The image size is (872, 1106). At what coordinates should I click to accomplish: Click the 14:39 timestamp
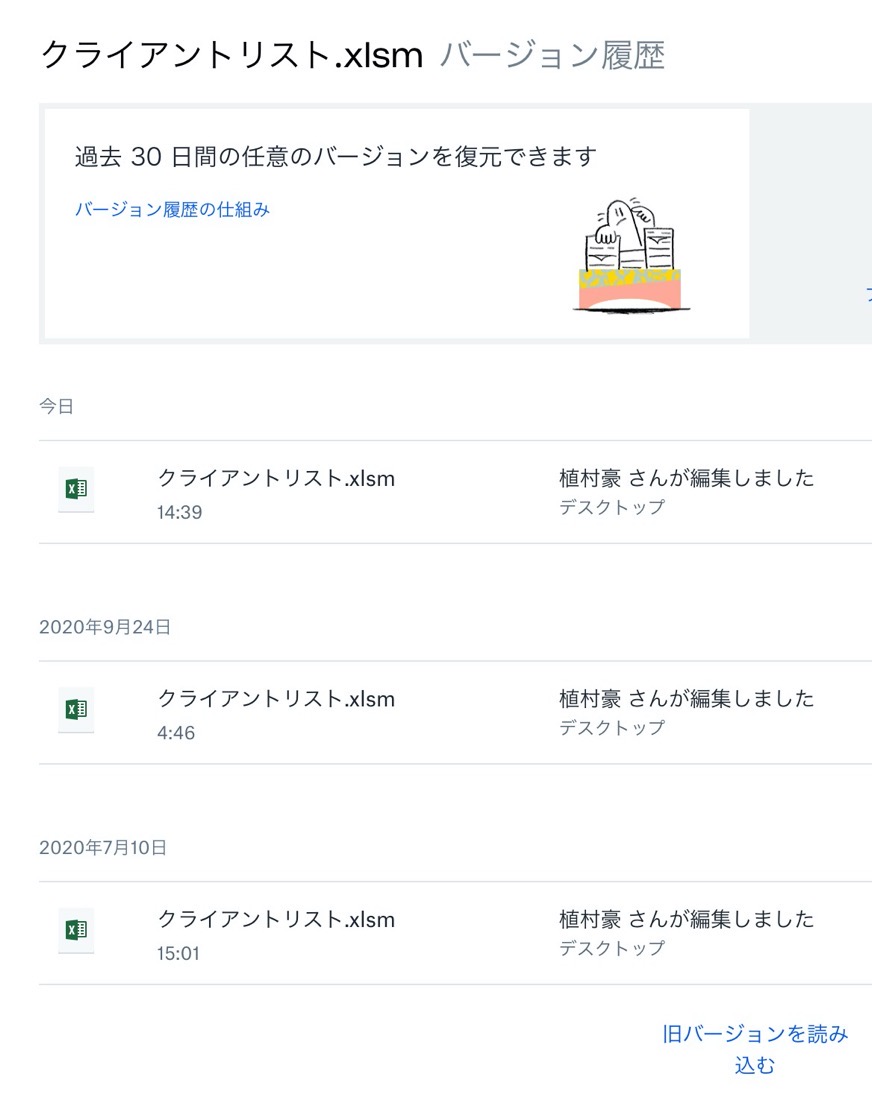tap(179, 512)
